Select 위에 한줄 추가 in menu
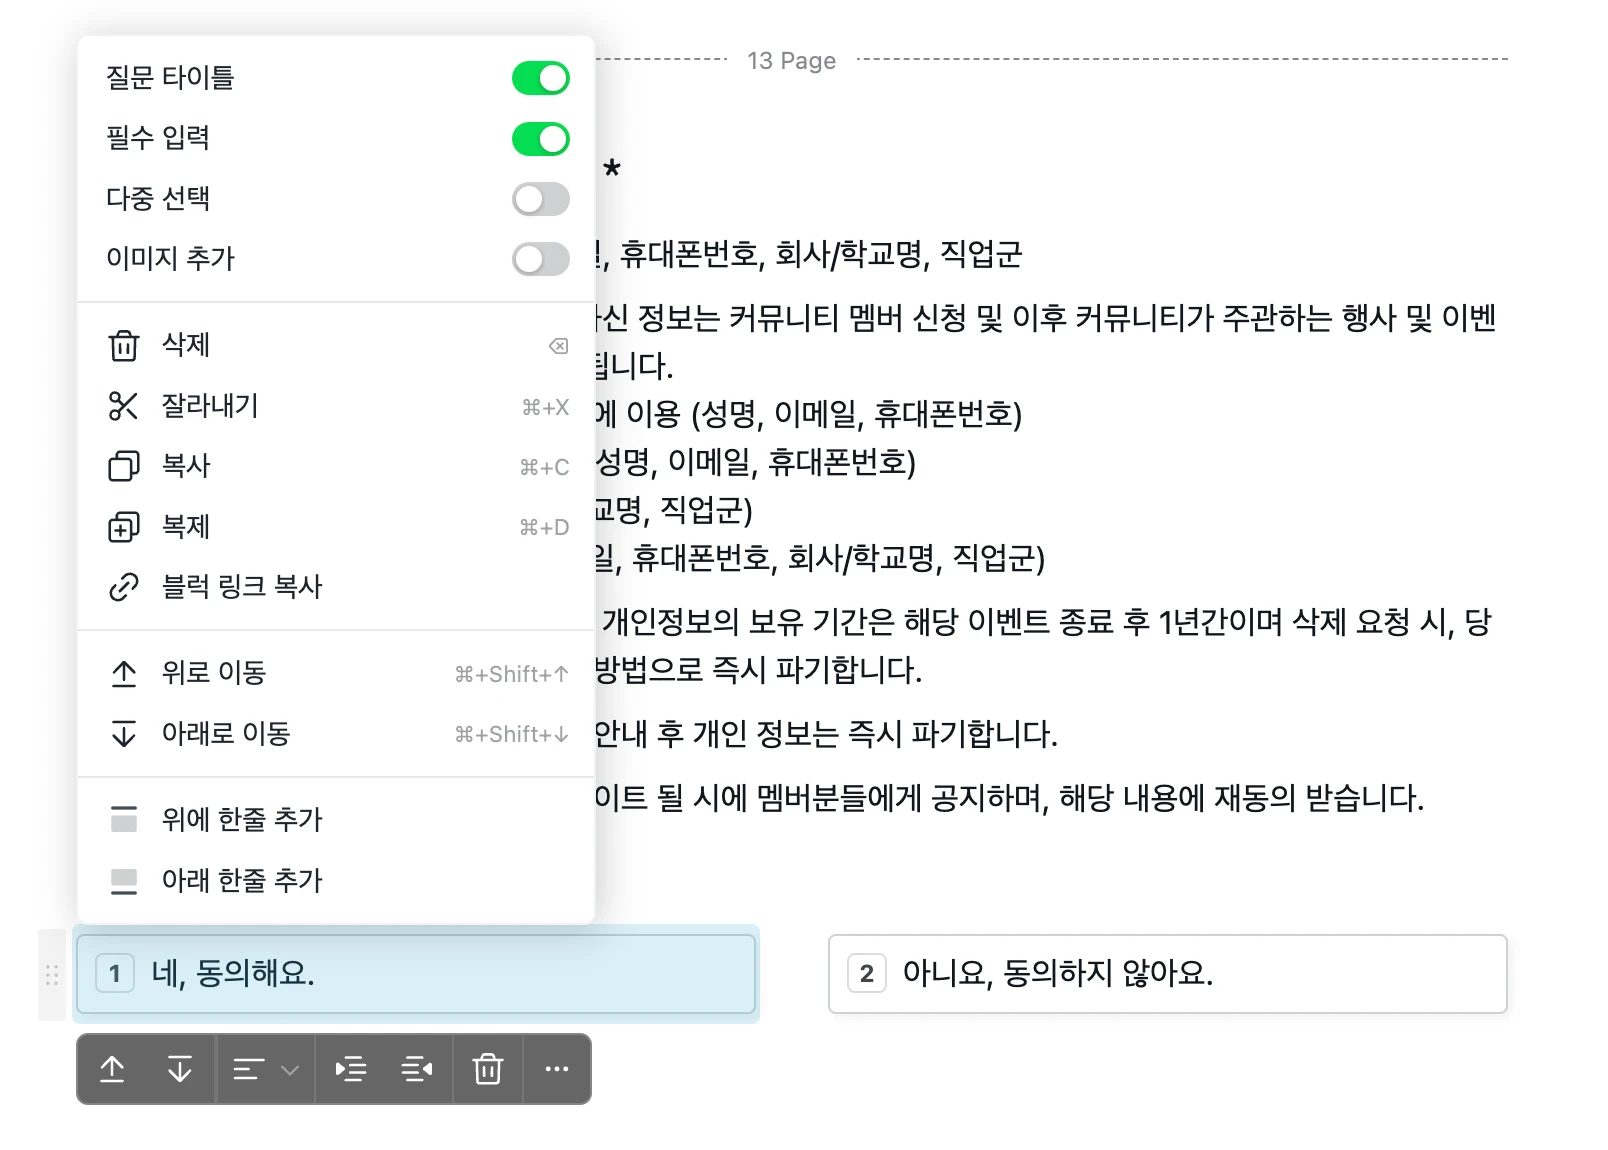This screenshot has height=1150, width=1608. 241,820
